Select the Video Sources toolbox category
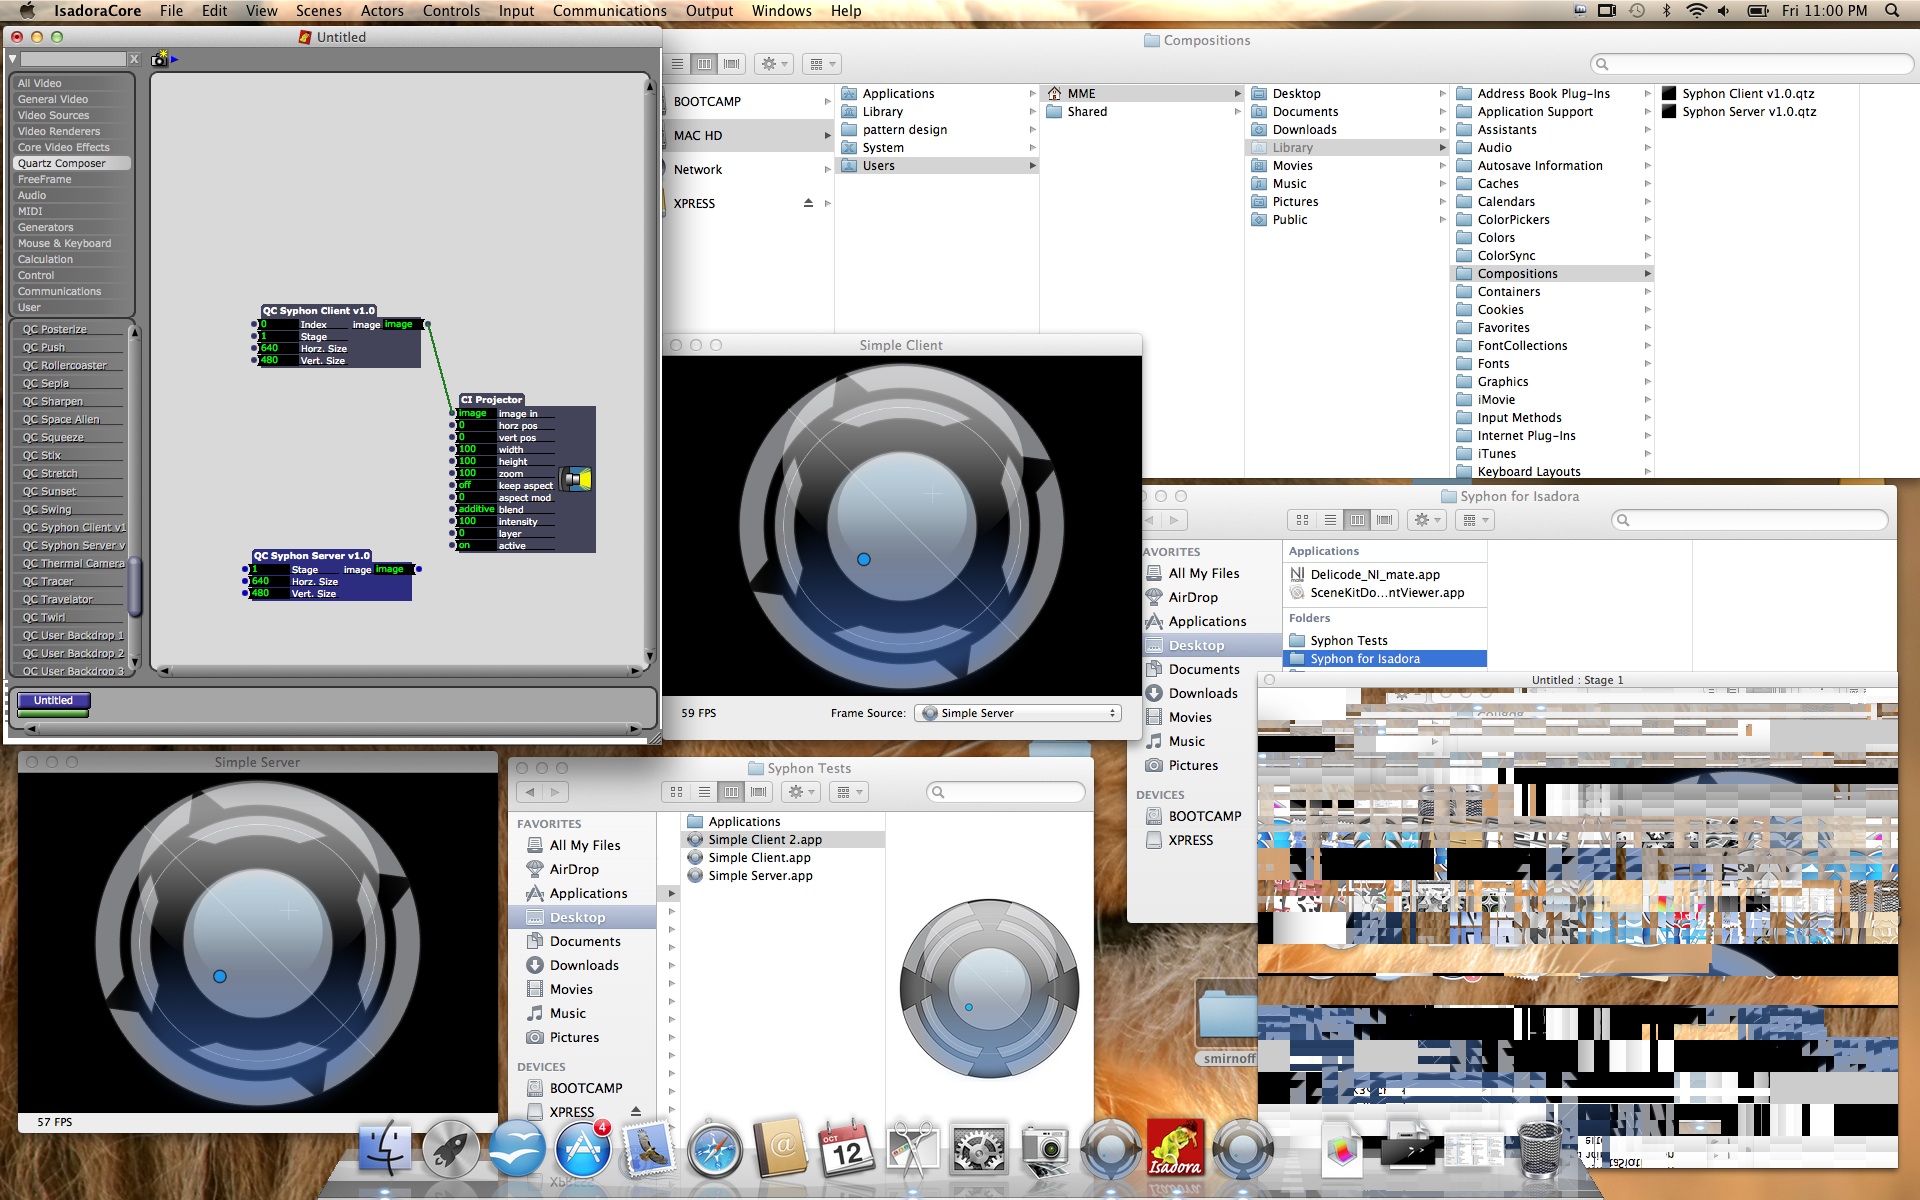 point(72,115)
